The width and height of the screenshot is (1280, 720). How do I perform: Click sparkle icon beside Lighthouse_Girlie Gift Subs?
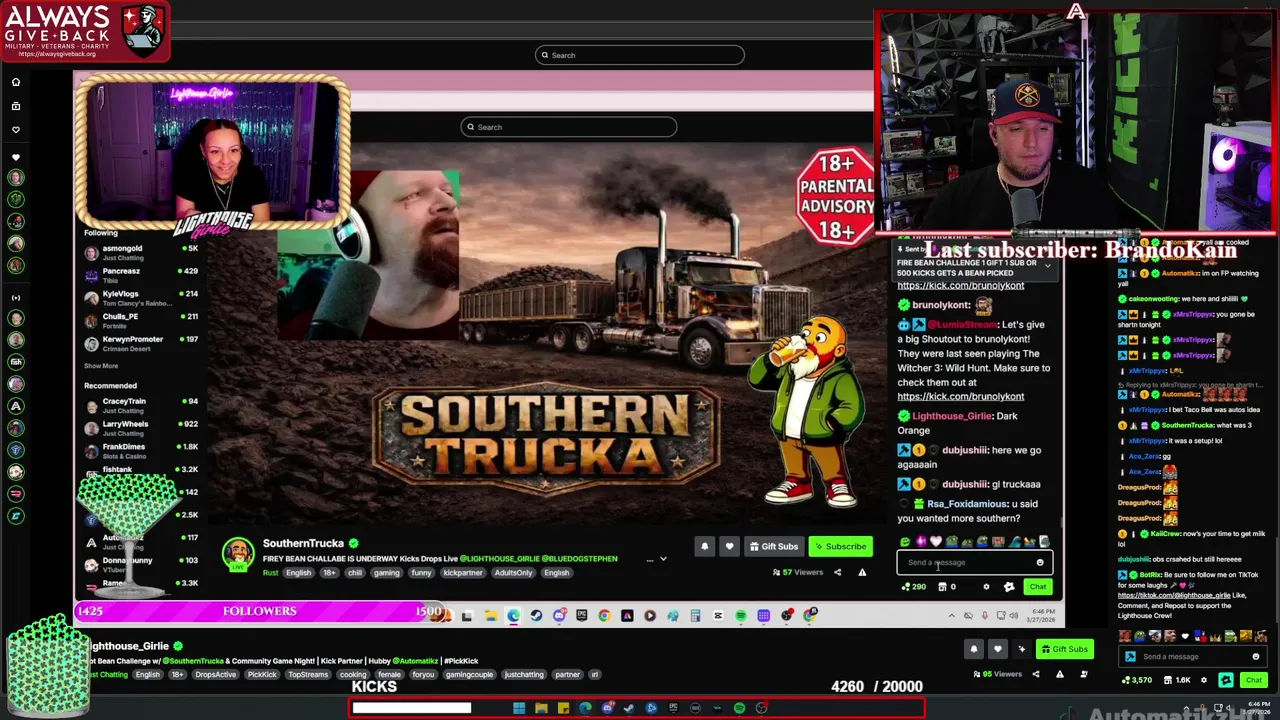(x=1022, y=649)
